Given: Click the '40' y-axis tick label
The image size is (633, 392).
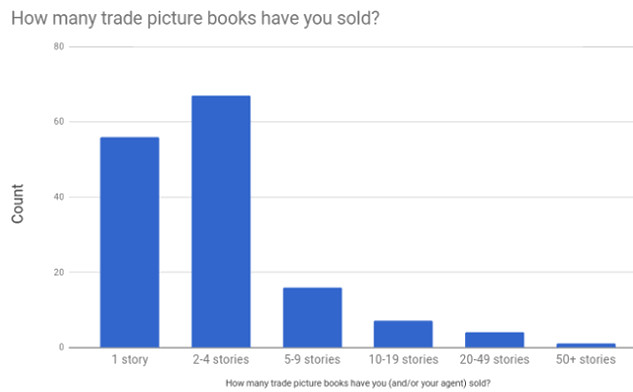Looking at the screenshot, I should [59, 197].
